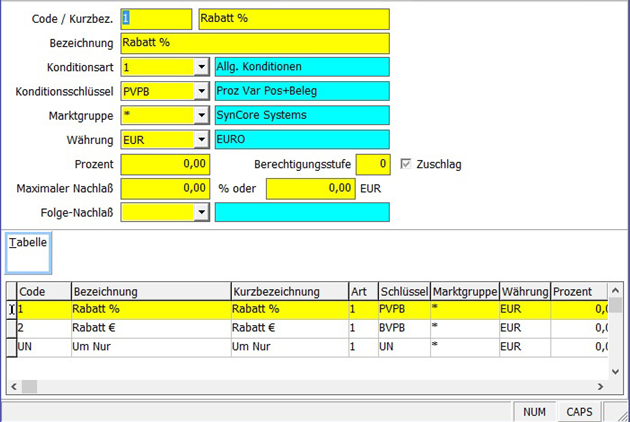Open the Marktgruppe dropdown arrow
630x422 pixels.
click(201, 116)
